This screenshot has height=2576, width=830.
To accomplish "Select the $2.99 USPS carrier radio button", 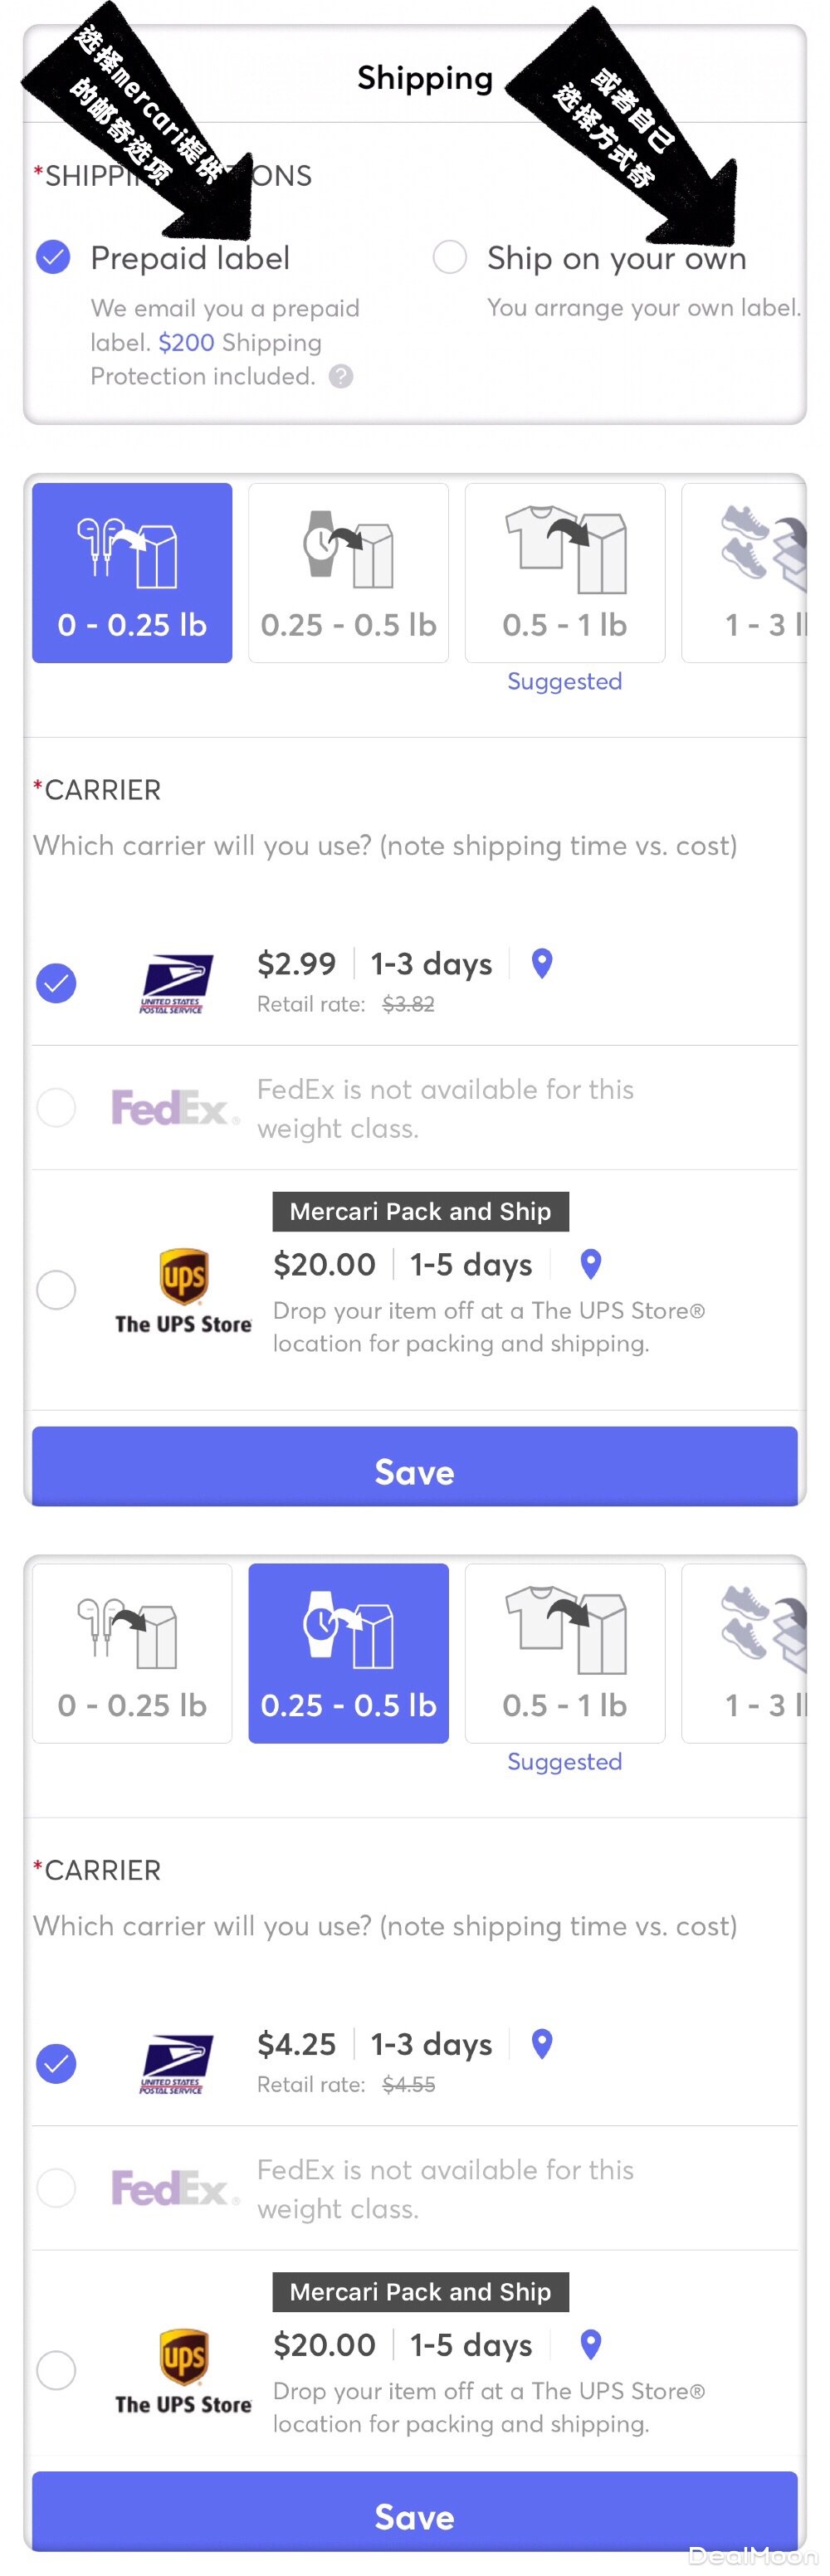I will (56, 983).
